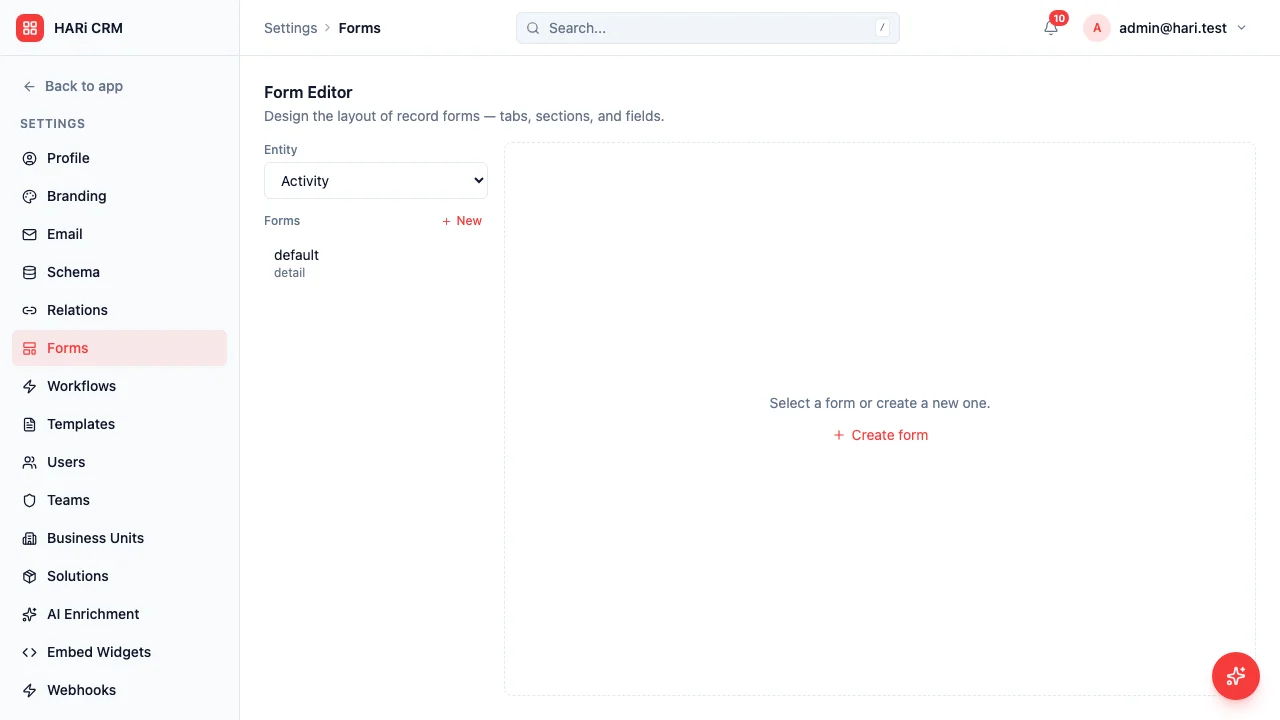
Task: Click the Create form button
Action: (880, 435)
